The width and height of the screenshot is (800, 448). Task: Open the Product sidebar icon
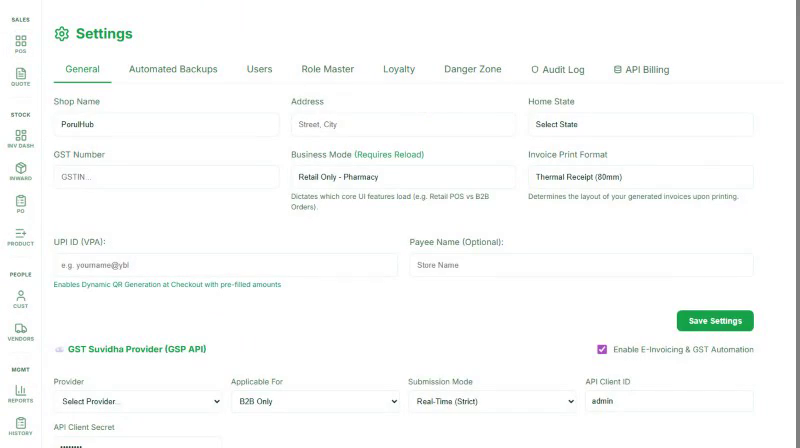click(x=20, y=236)
